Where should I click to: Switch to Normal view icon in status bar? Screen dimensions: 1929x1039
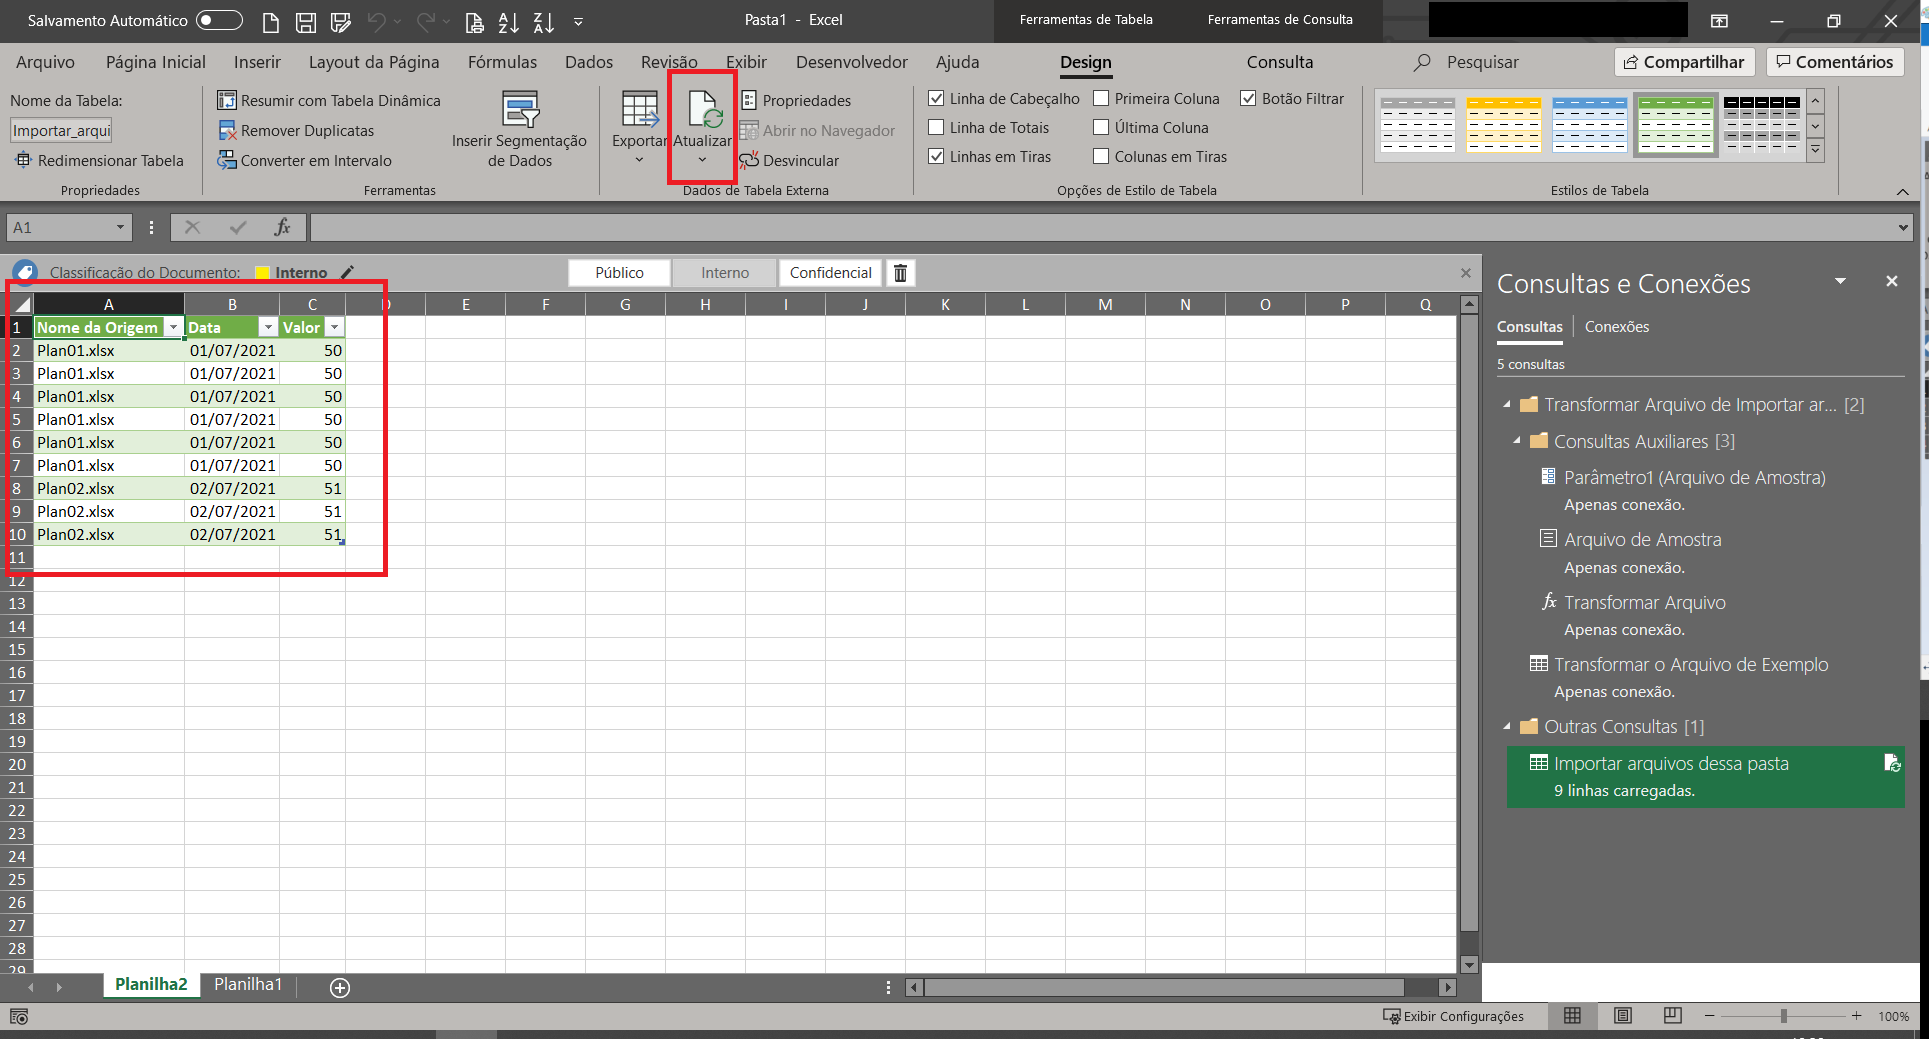point(1572,1016)
